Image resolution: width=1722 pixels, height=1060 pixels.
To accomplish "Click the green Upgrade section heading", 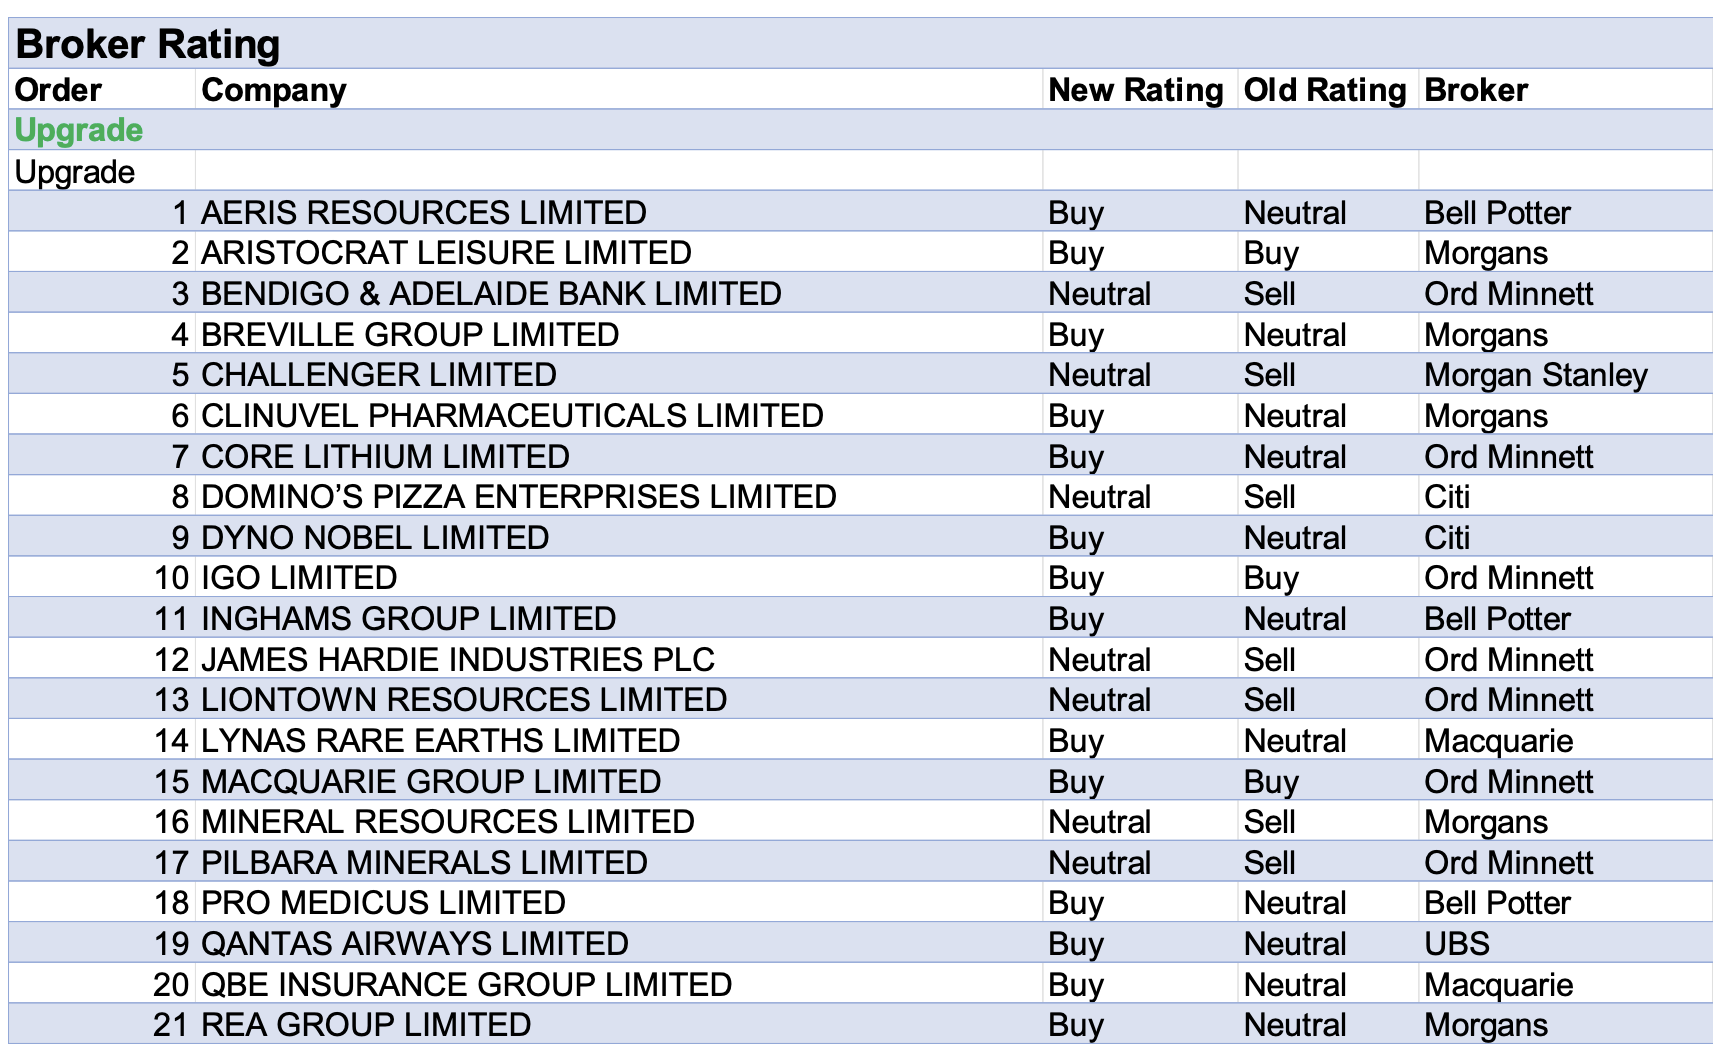I will coord(79,130).
